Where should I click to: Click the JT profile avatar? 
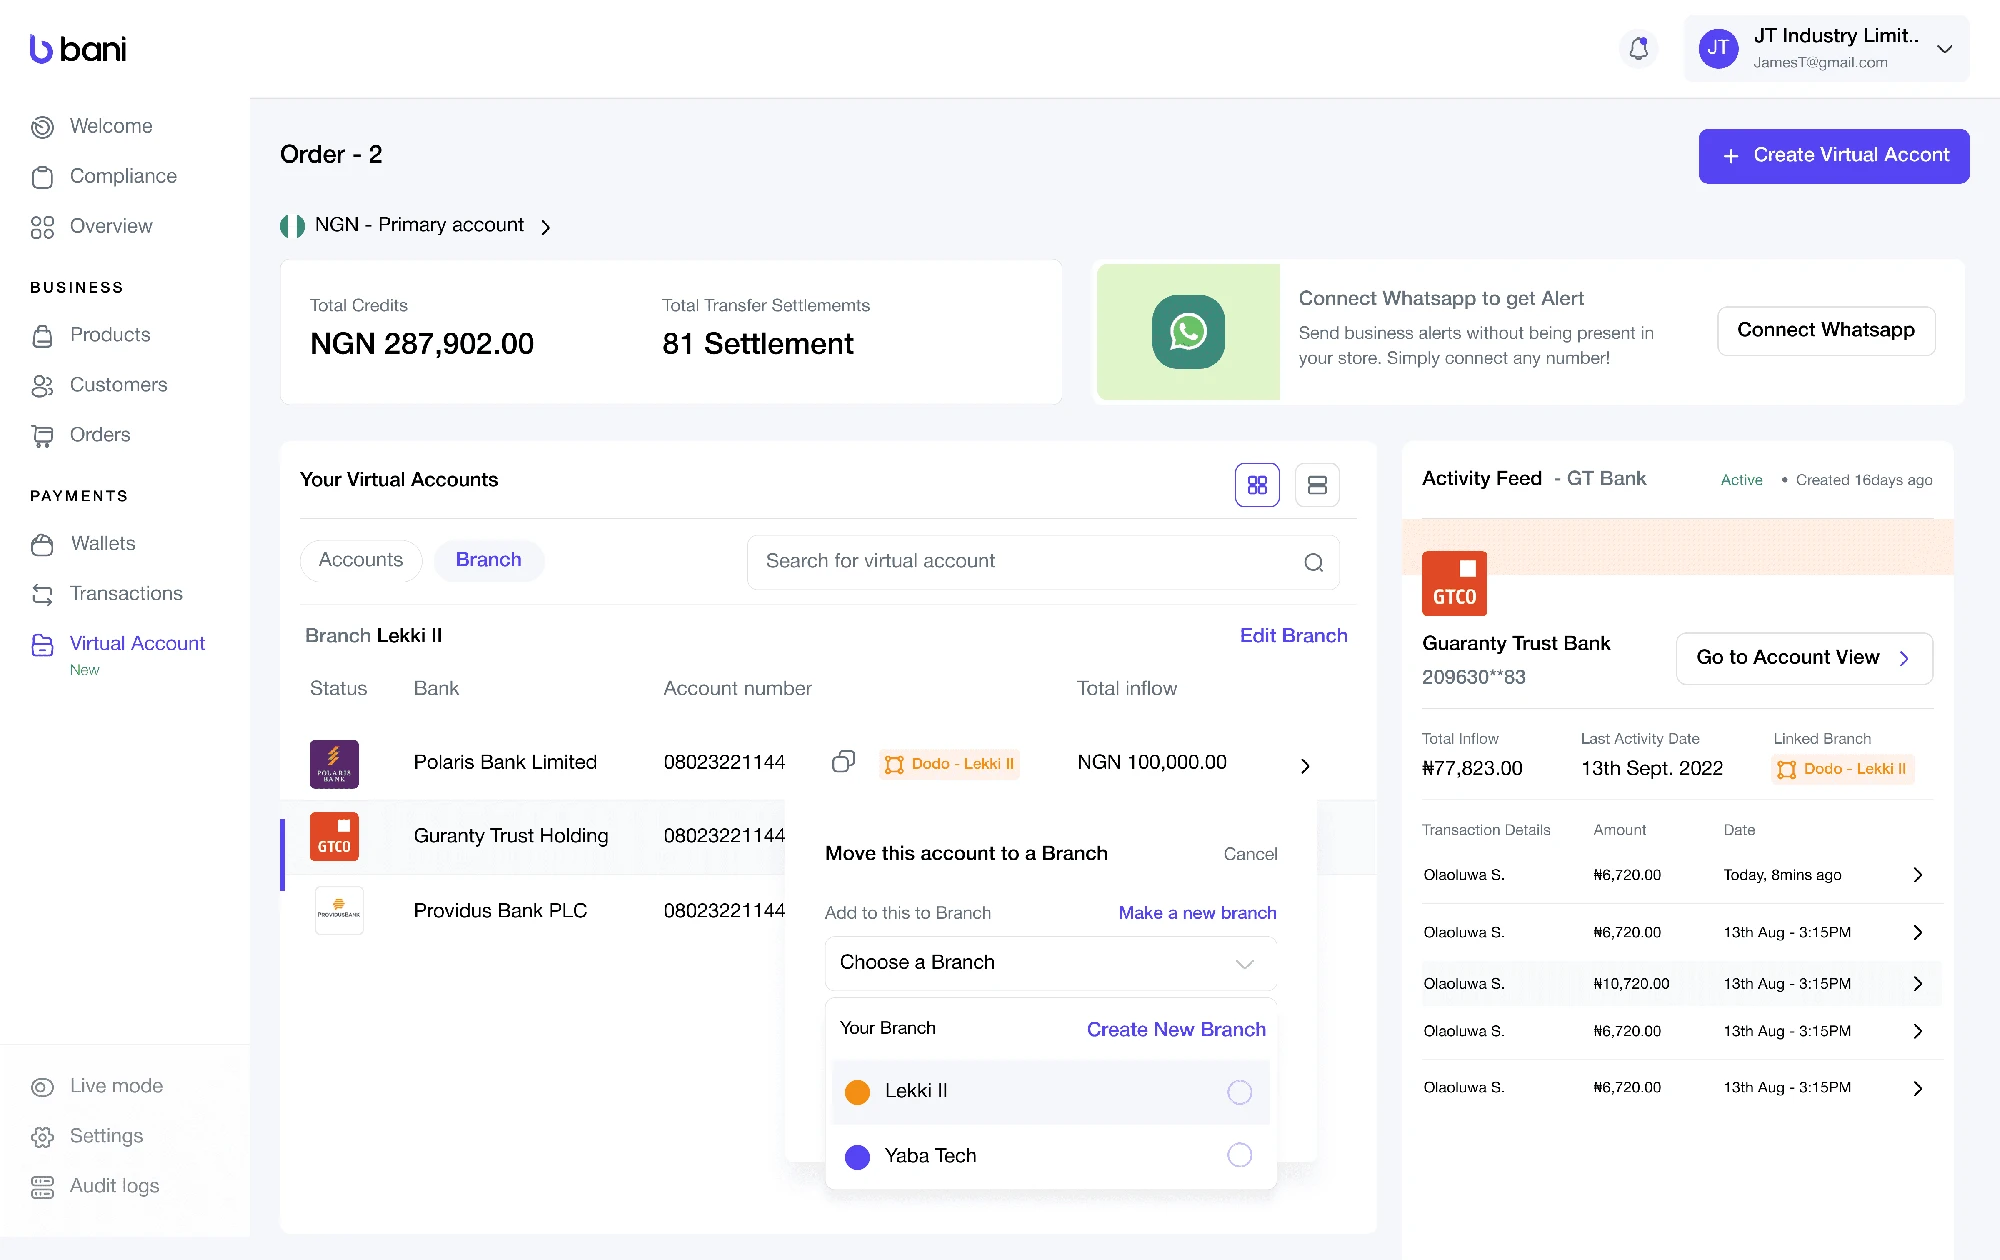(1718, 48)
